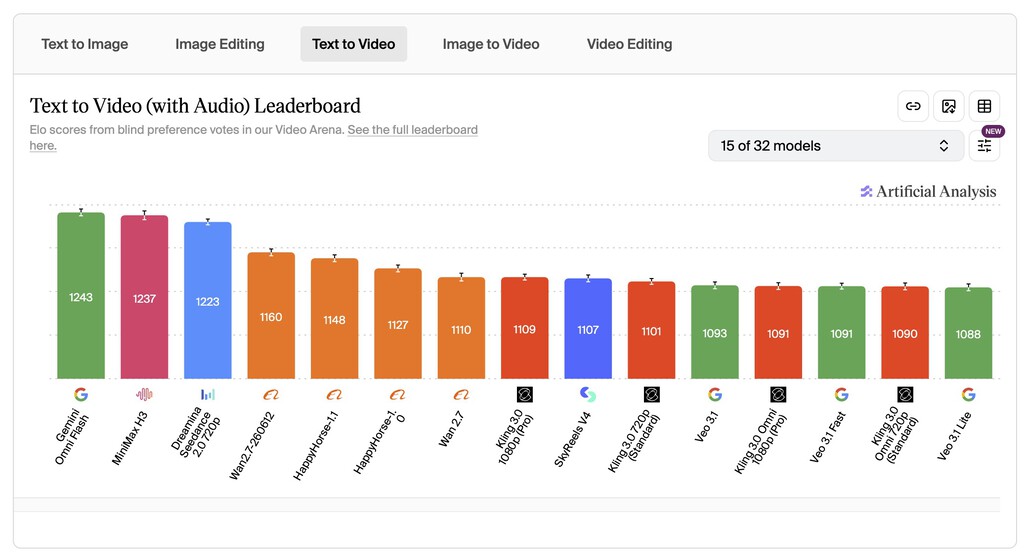Image resolution: width=1024 pixels, height=558 pixels.
Task: Click the Text to Video (with Audio) Leaderboard heading
Action: pyautogui.click(x=195, y=106)
